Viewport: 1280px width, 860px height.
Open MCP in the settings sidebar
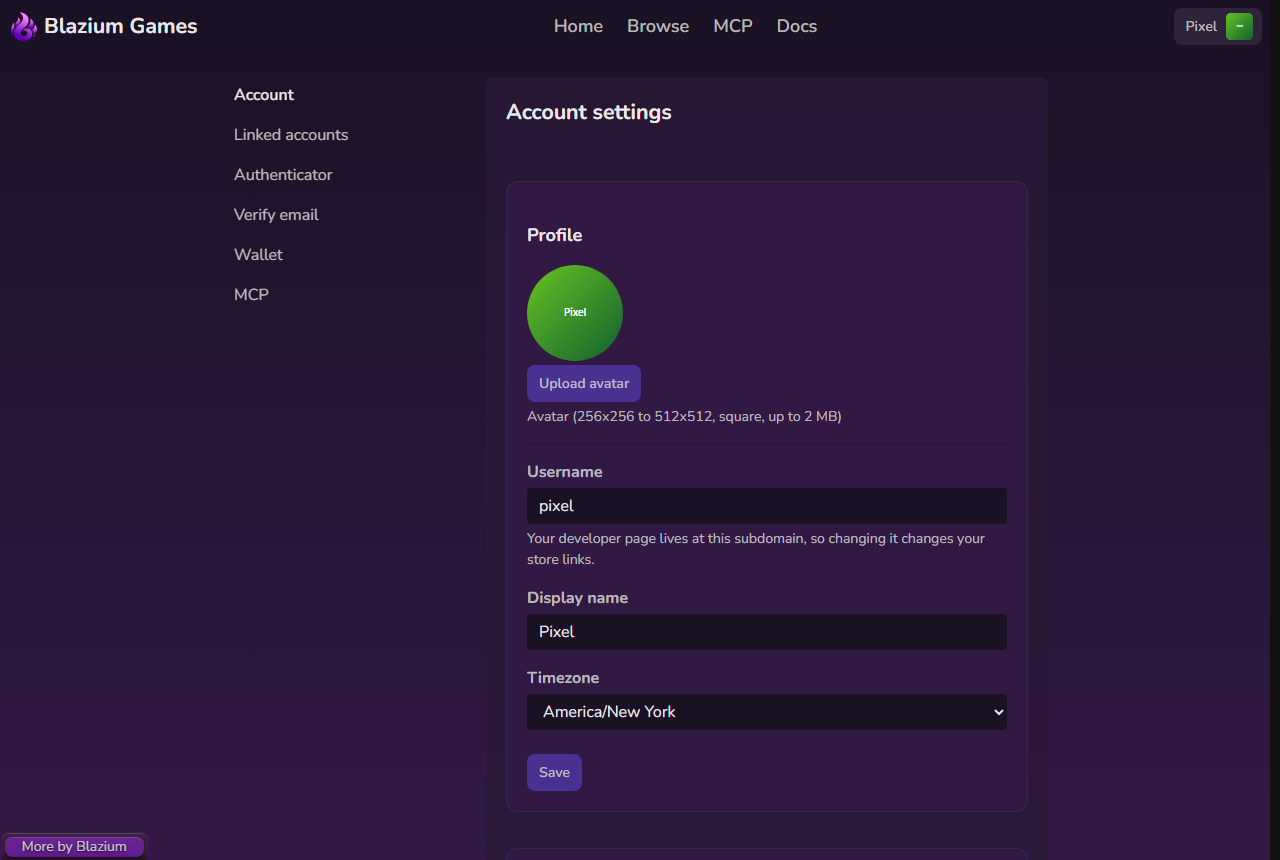tap(251, 295)
